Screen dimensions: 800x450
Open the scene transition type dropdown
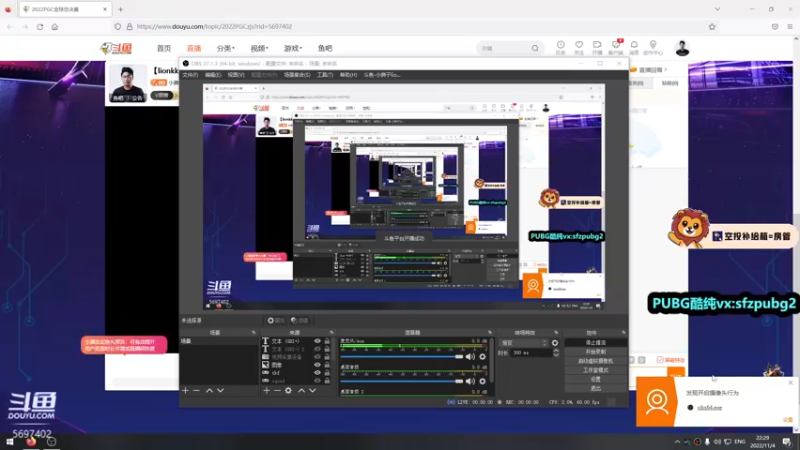523,343
